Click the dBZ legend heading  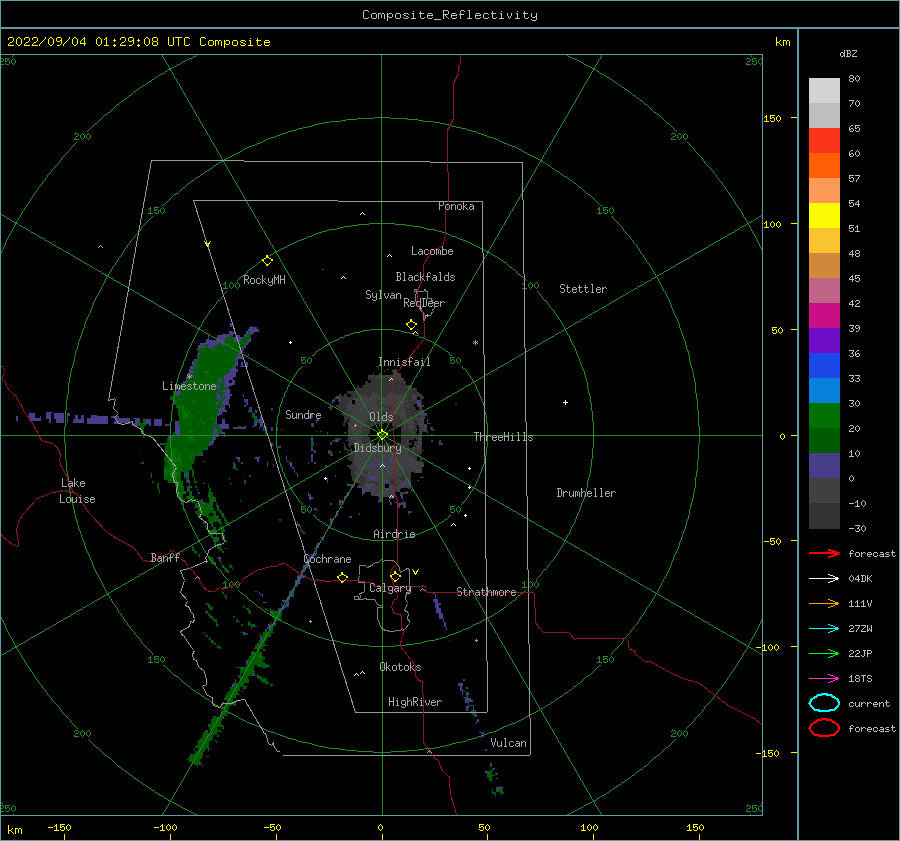(x=848, y=53)
